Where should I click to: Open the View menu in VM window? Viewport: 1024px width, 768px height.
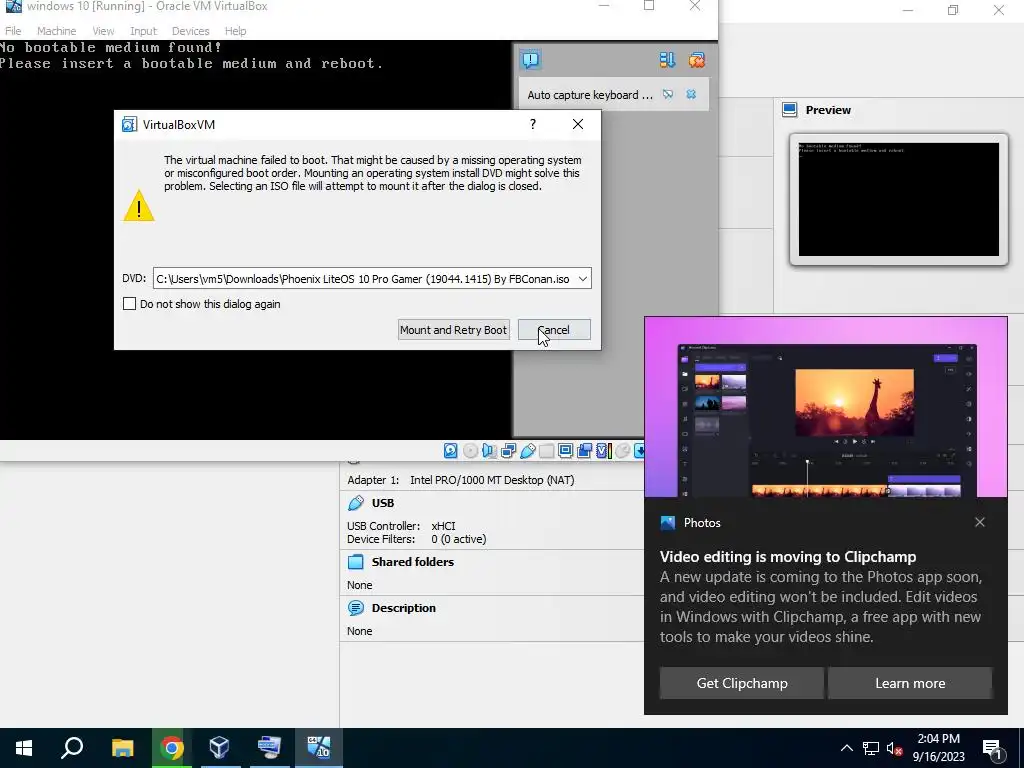point(103,31)
